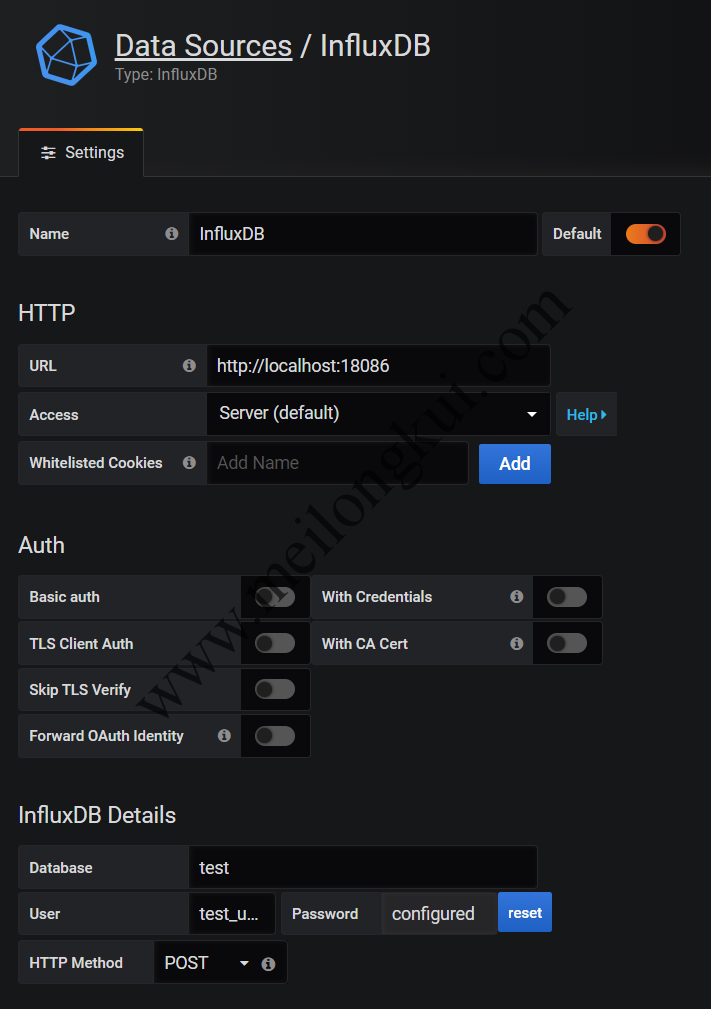Follow the Data Sources breadcrumb link

click(203, 46)
